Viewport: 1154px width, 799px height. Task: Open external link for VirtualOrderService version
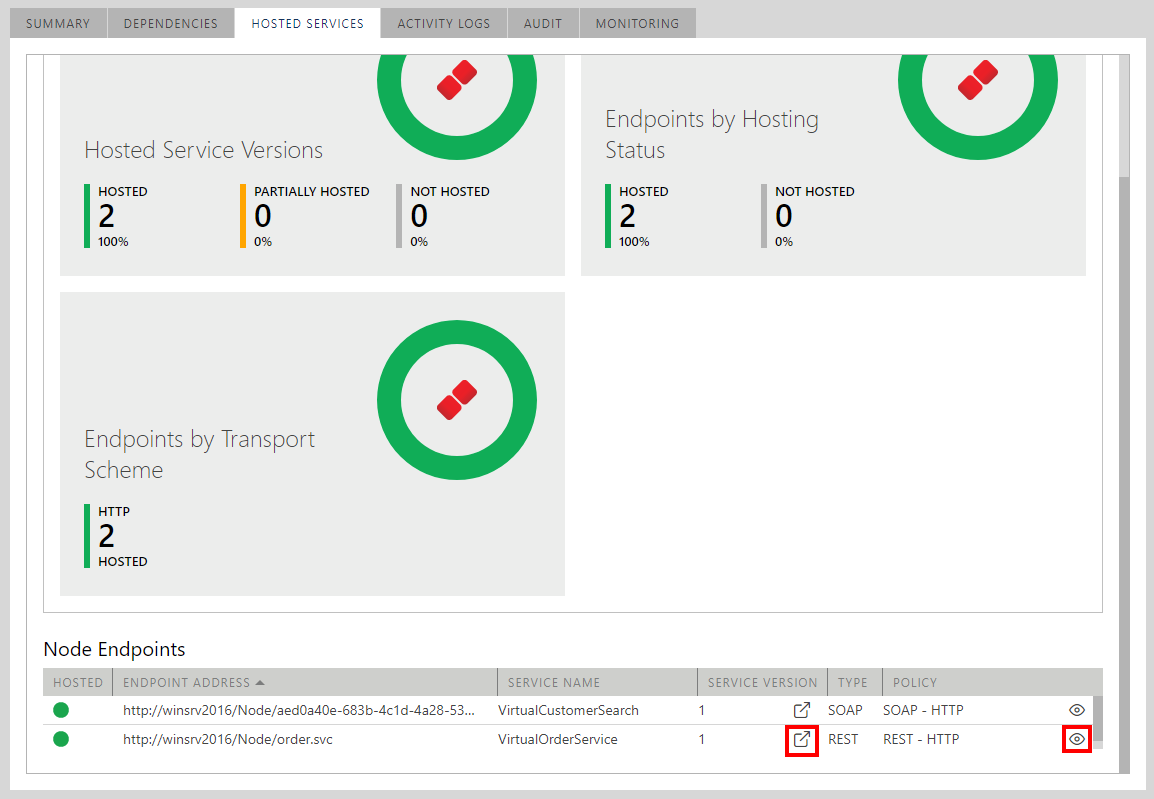tap(801, 740)
